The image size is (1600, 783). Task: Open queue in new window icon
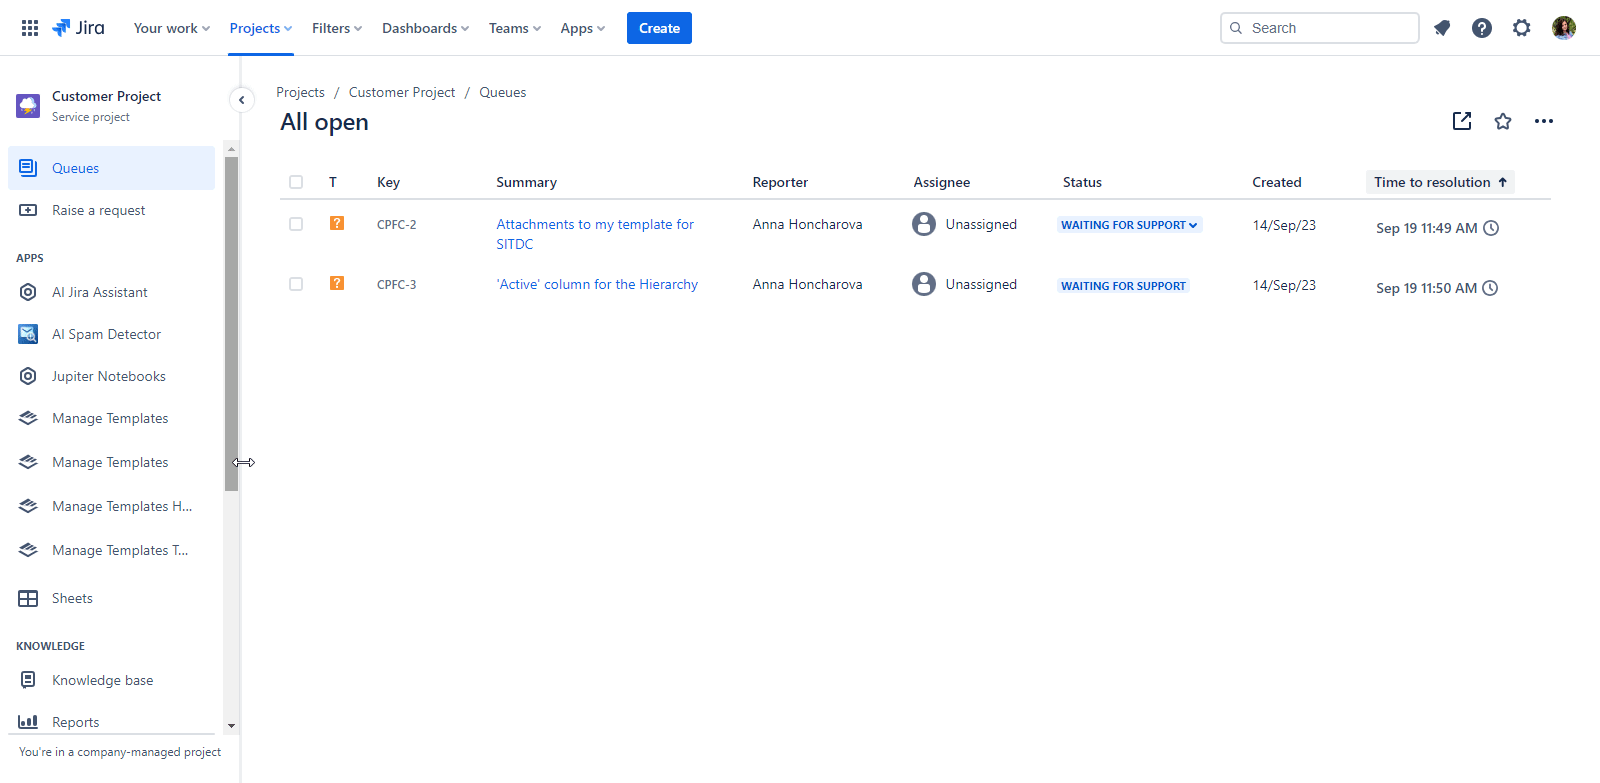pos(1462,121)
